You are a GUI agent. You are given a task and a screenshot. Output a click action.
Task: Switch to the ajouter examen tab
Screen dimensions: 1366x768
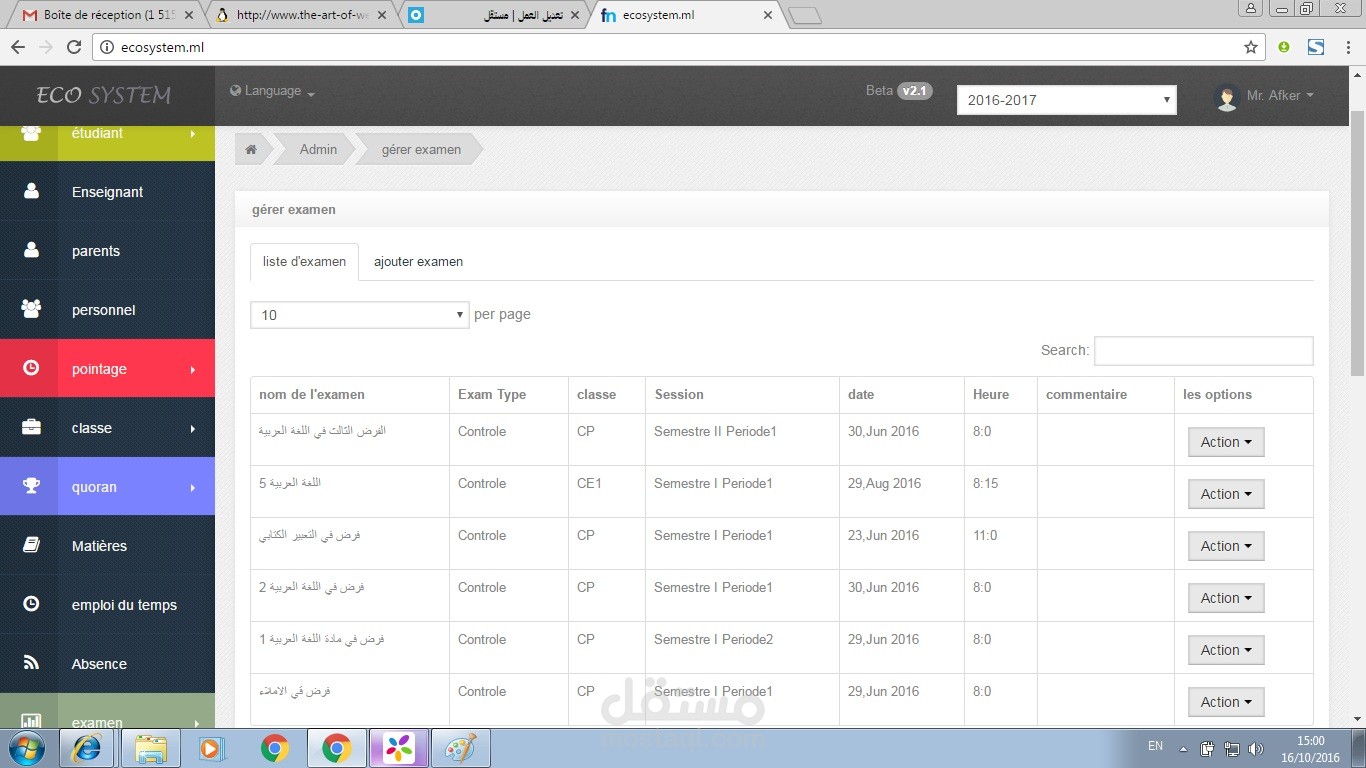coord(418,262)
